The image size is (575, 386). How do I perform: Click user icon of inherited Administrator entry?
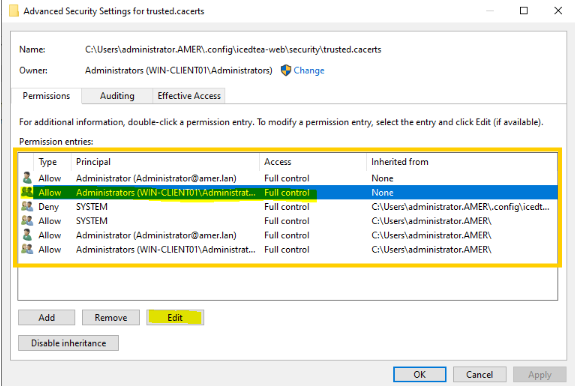pyautogui.click(x=27, y=235)
